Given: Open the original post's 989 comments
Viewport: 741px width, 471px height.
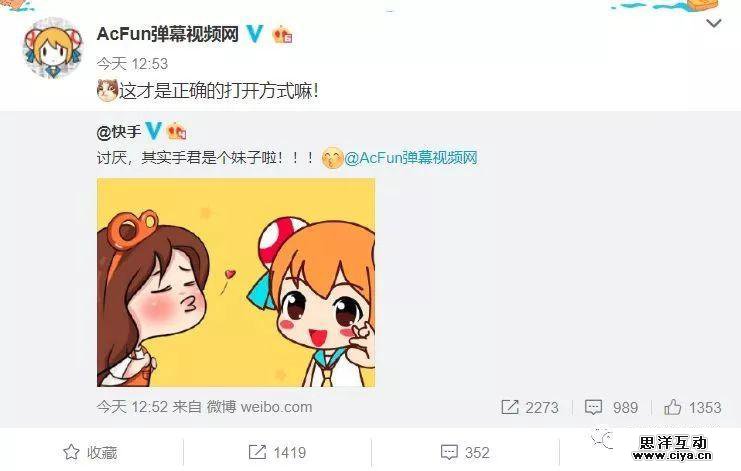Looking at the screenshot, I should 611,407.
